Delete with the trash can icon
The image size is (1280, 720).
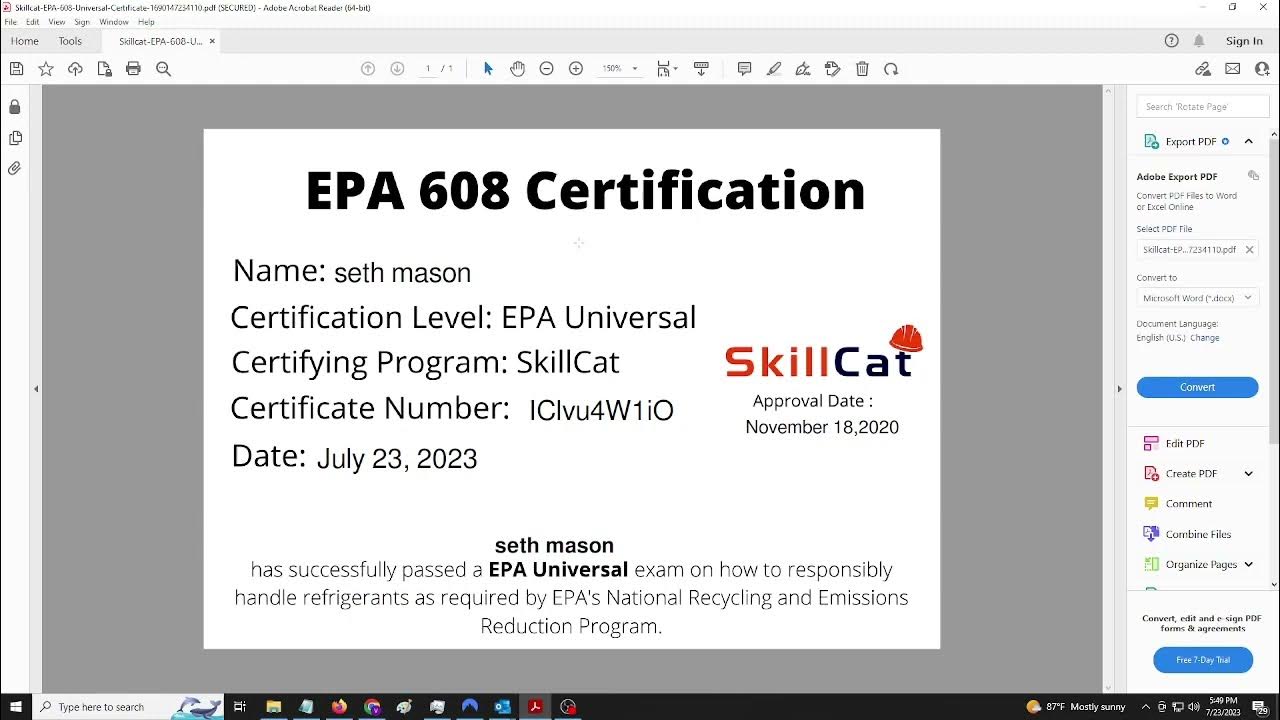(x=862, y=69)
